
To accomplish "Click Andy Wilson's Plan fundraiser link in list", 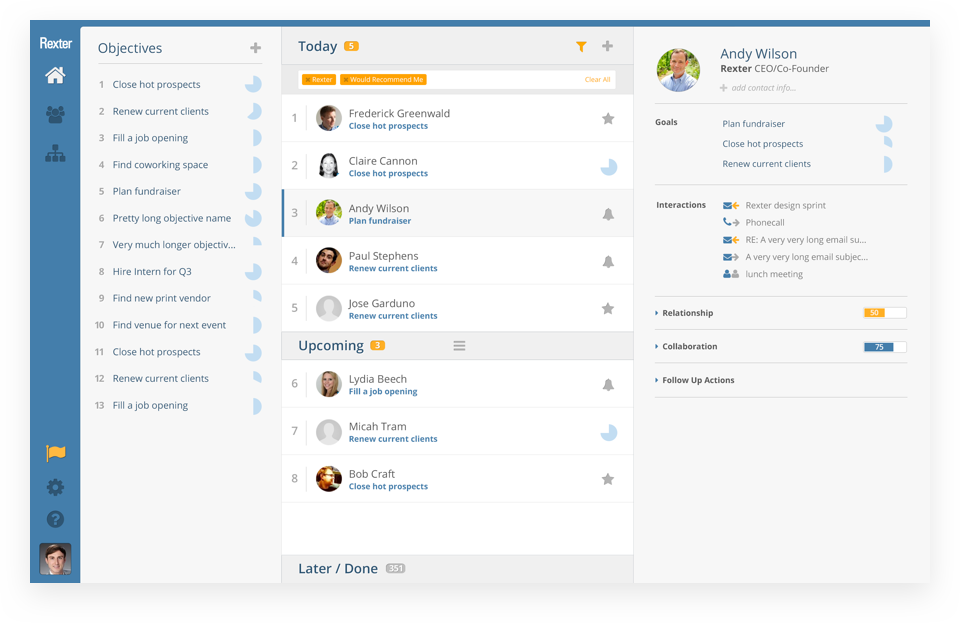I will click(x=380, y=221).
